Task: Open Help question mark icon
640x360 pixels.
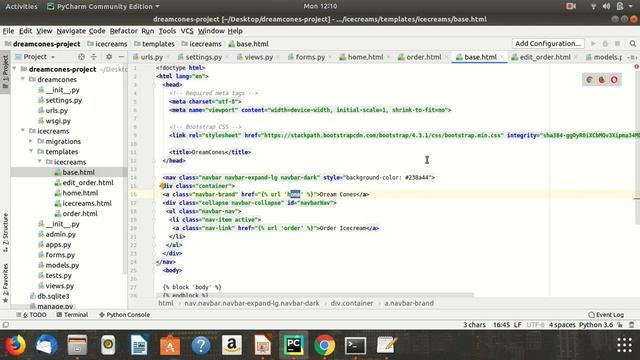Action: [x=201, y=345]
